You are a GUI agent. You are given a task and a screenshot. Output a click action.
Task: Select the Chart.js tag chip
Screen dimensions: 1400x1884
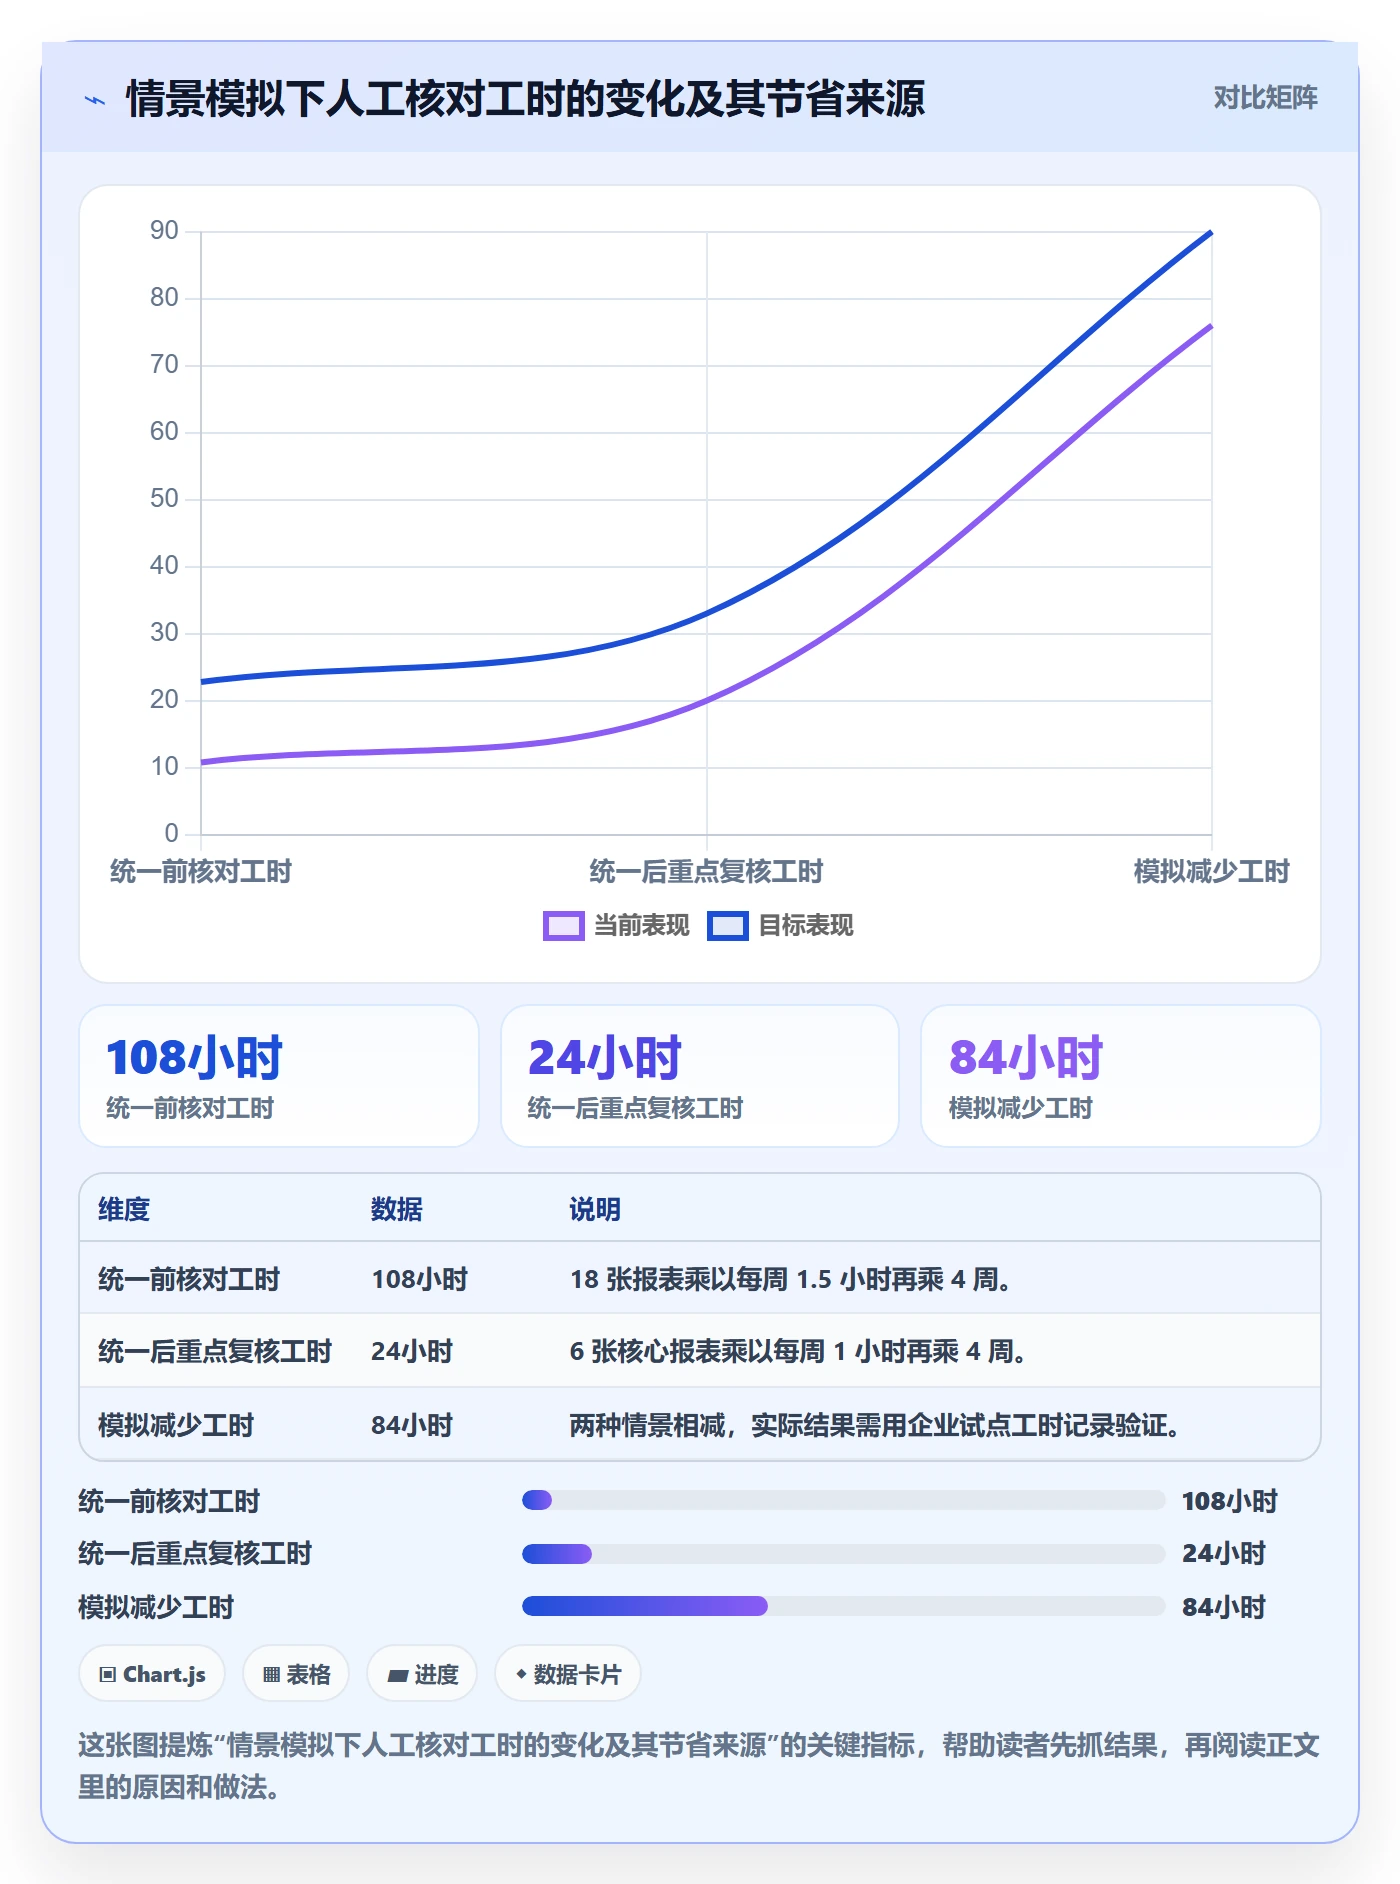pyautogui.click(x=152, y=1674)
